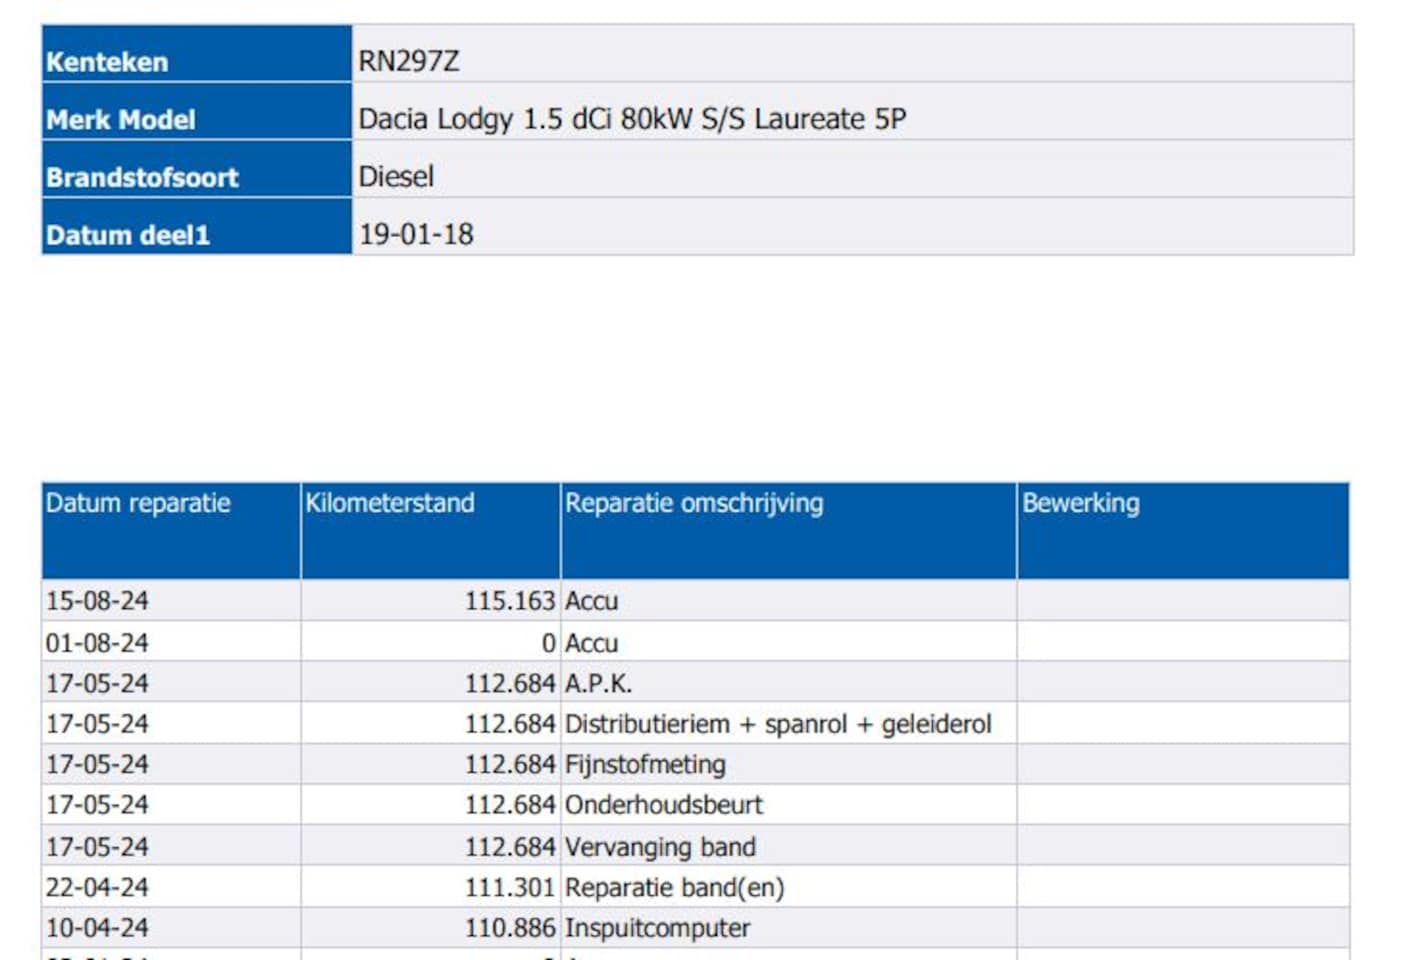Viewport: 1426px width, 960px height.
Task: Click the Accu entry dated 01-08-24
Action: (591, 643)
